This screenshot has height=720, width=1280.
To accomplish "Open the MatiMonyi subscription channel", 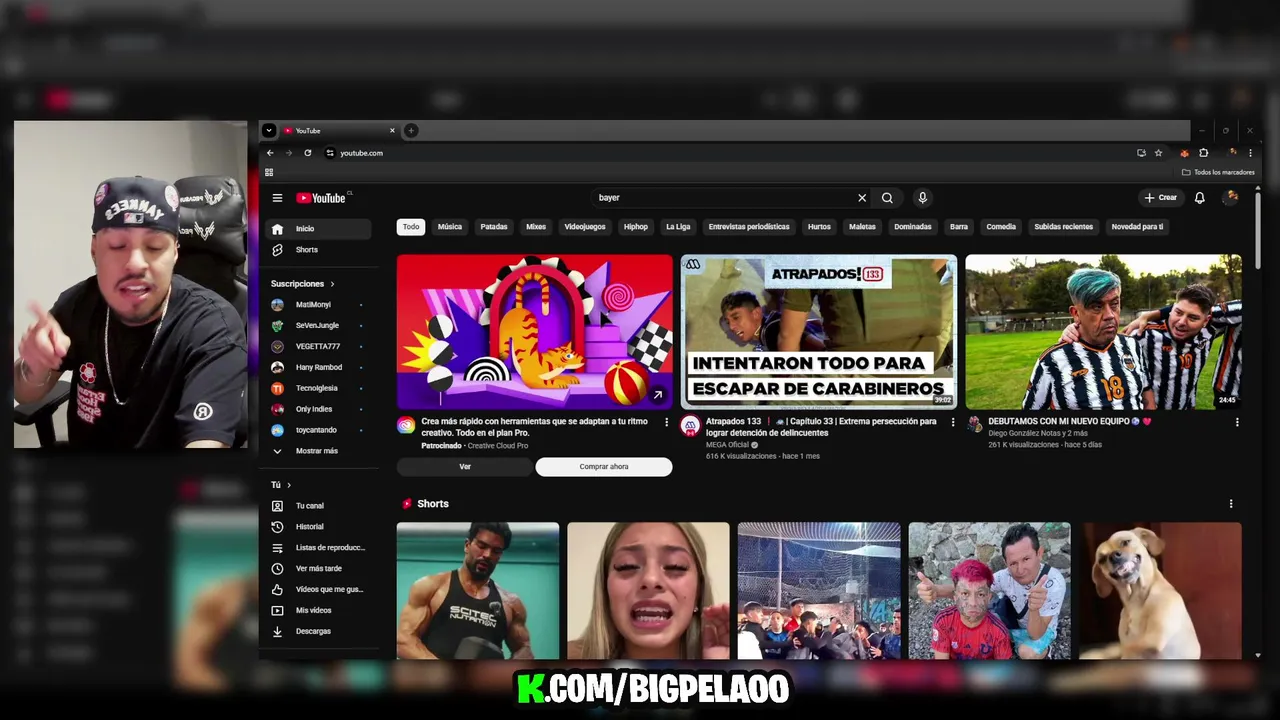I will click(316, 305).
